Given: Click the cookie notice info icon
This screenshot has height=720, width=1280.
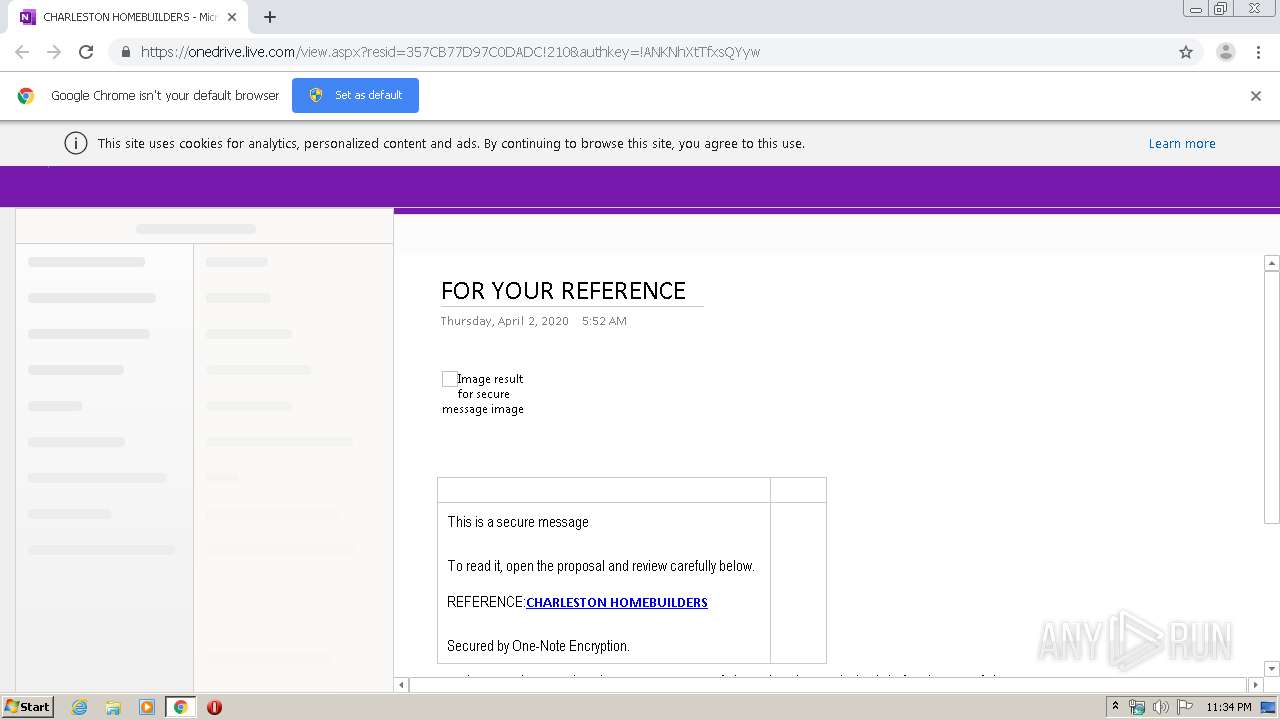Looking at the screenshot, I should (x=76, y=143).
